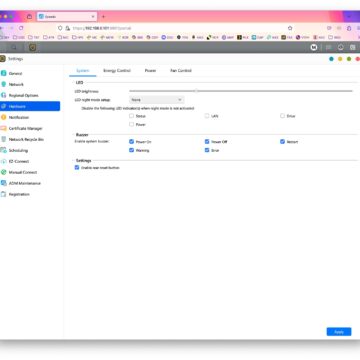This screenshot has width=360, height=360.
Task: Open Manual Connect in the sidebar
Action: 23,172
